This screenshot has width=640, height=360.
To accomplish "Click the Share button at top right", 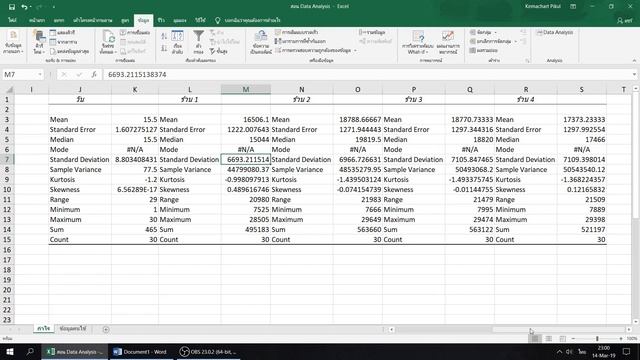I will (624, 20).
